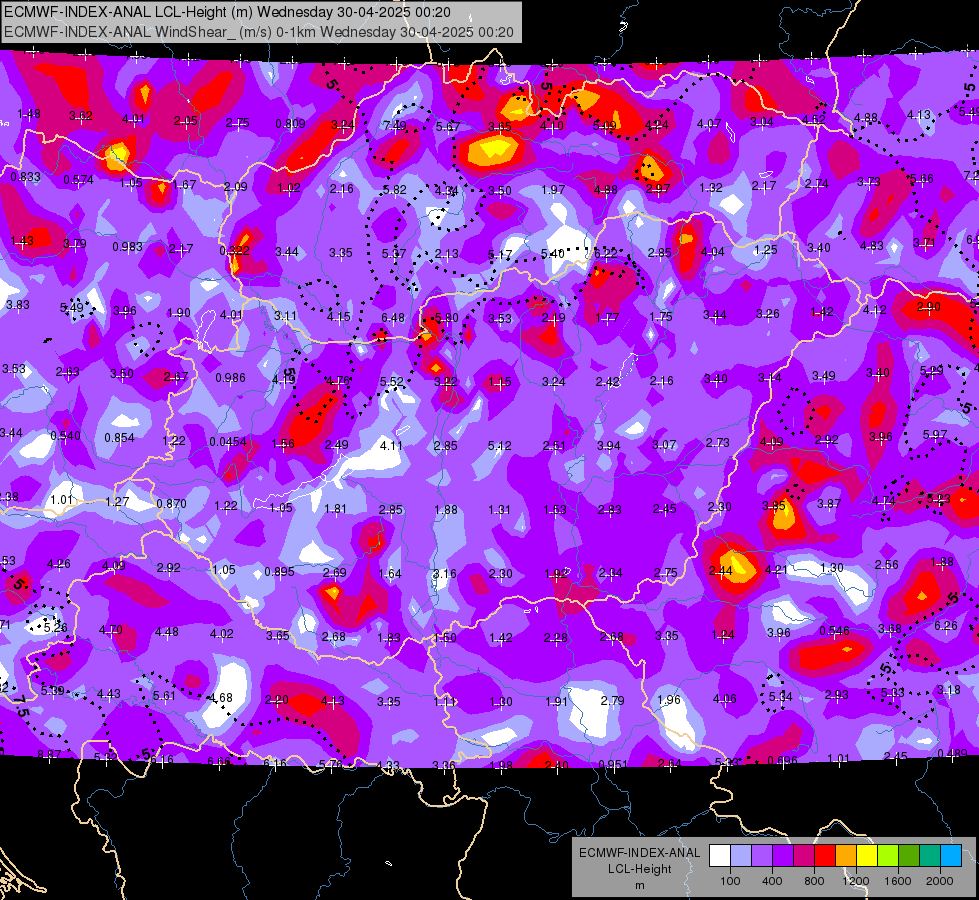Screen dimensions: 979x900
Task: Click the wind shear value '0.809'
Action: pyautogui.click(x=290, y=124)
